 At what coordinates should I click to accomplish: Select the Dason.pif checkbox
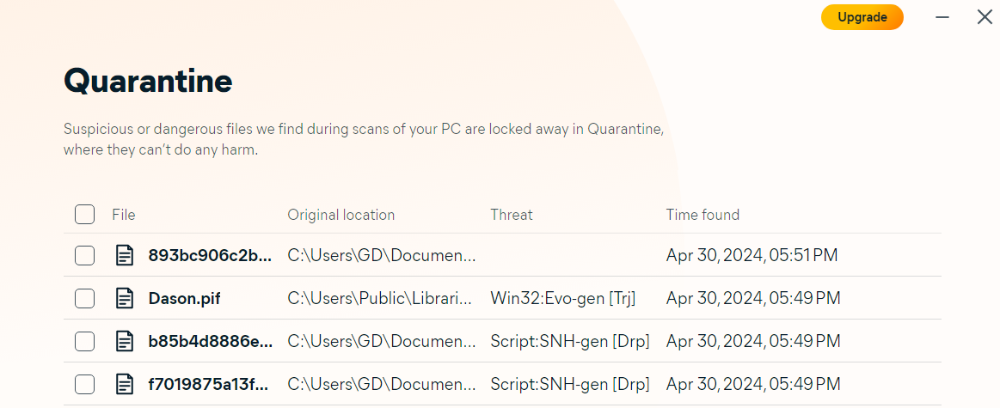tap(85, 298)
